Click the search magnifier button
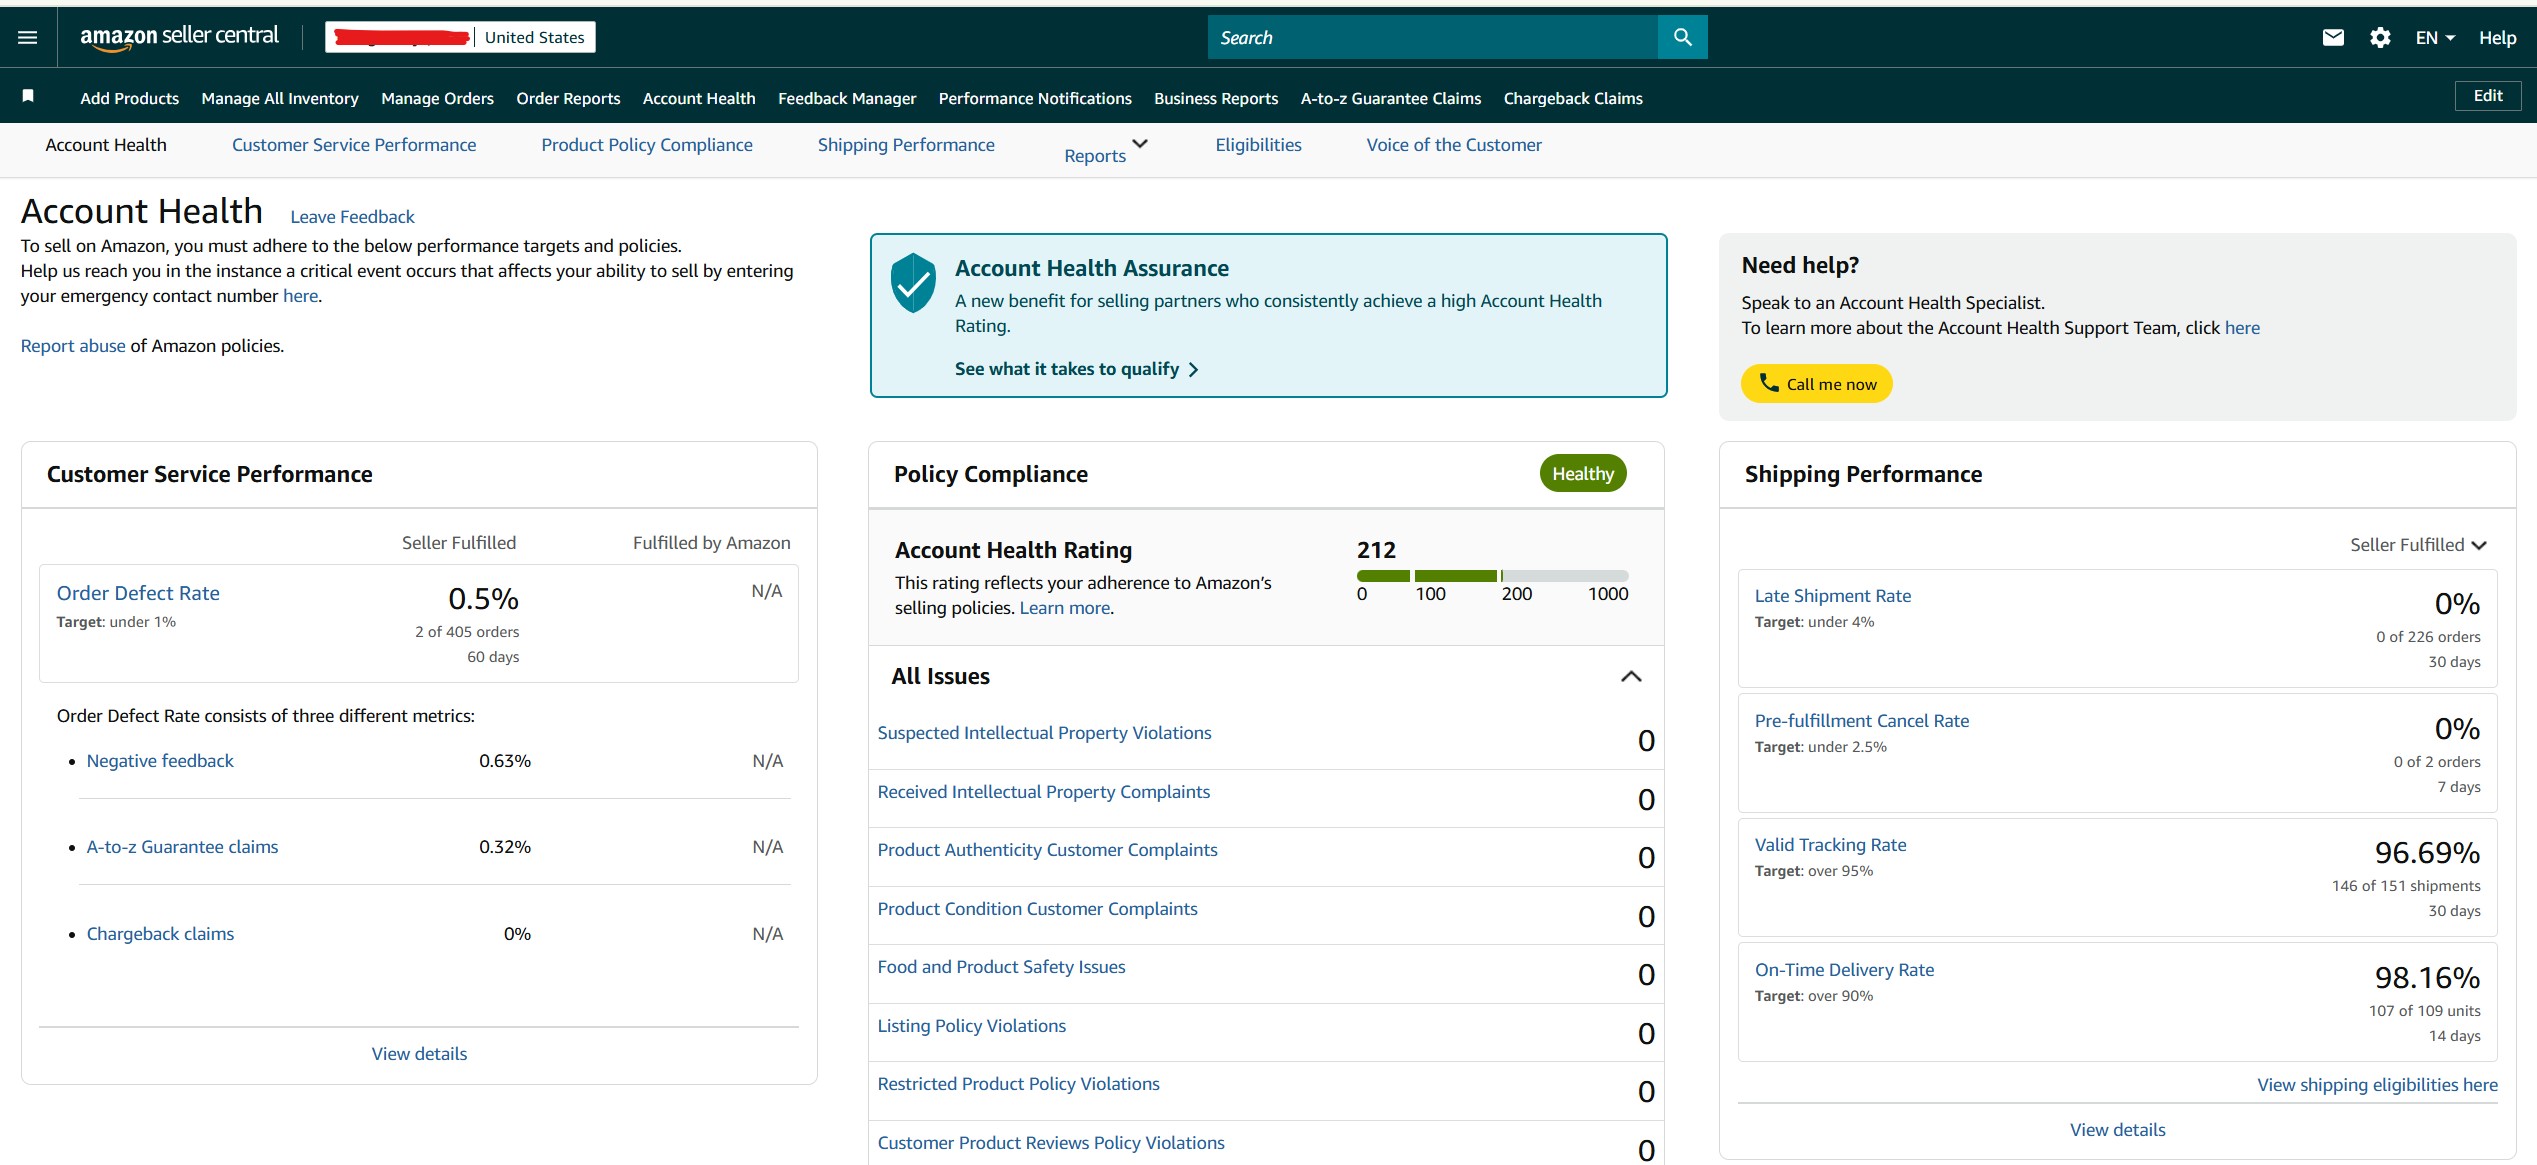Viewport: 2537px width, 1165px height. [1682, 37]
